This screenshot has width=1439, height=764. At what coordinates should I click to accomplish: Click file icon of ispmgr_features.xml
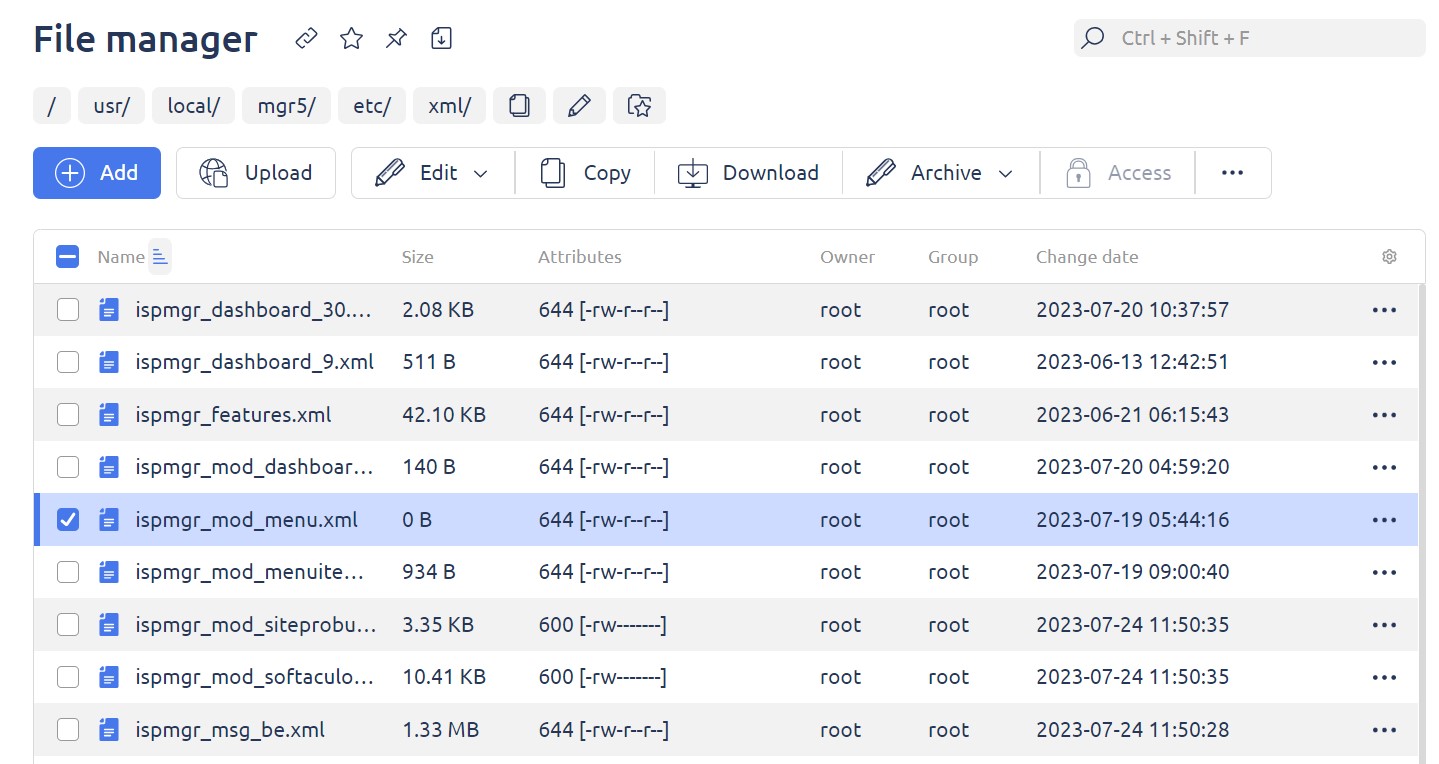[x=109, y=415]
